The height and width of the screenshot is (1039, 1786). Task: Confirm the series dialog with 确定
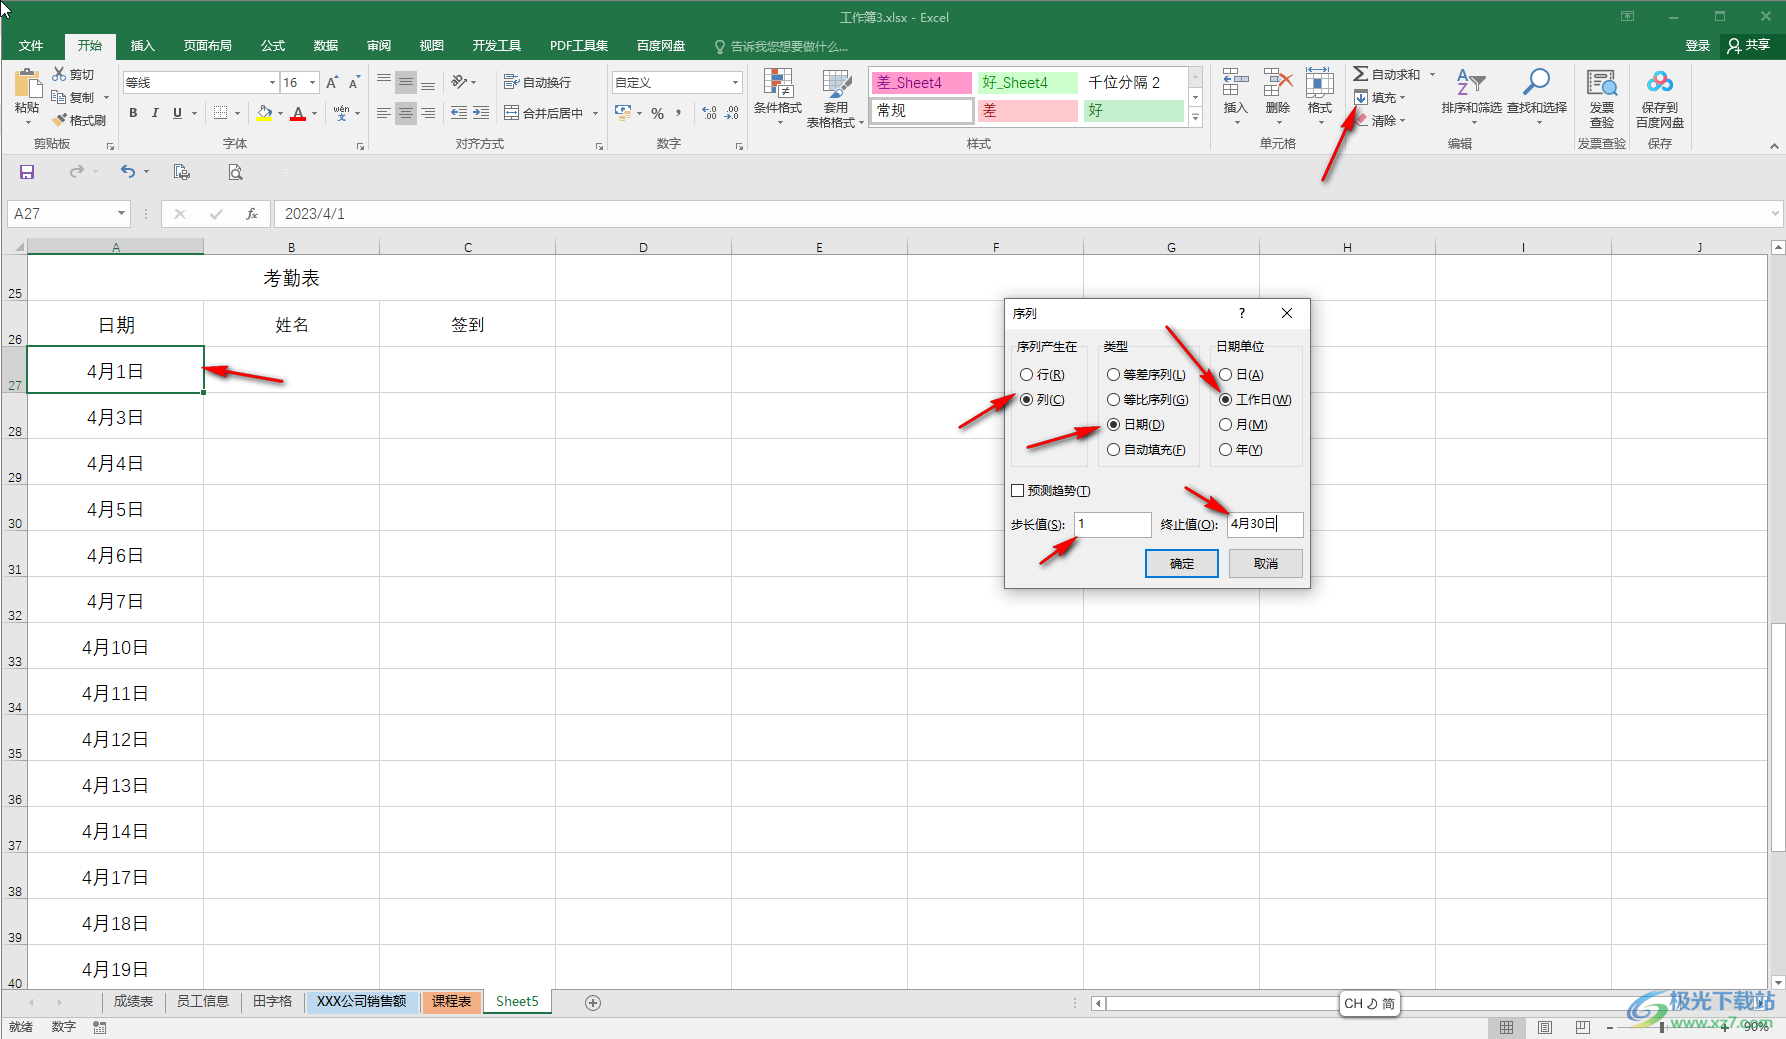point(1181,564)
